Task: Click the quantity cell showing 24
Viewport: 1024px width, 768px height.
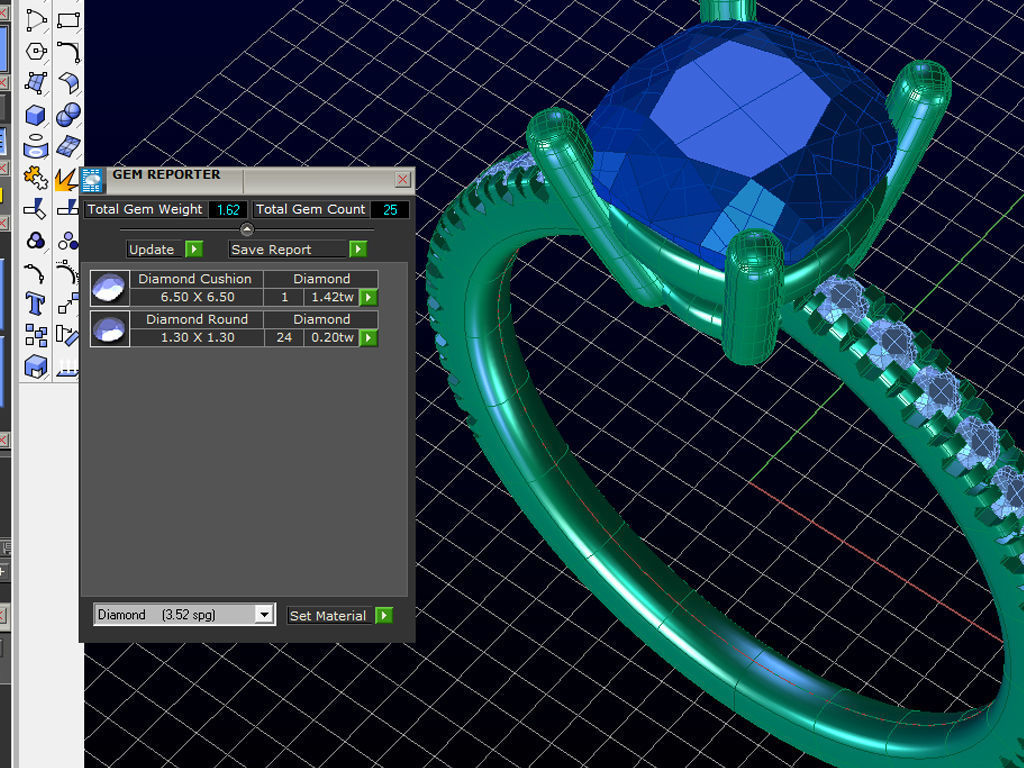Action: pyautogui.click(x=284, y=338)
